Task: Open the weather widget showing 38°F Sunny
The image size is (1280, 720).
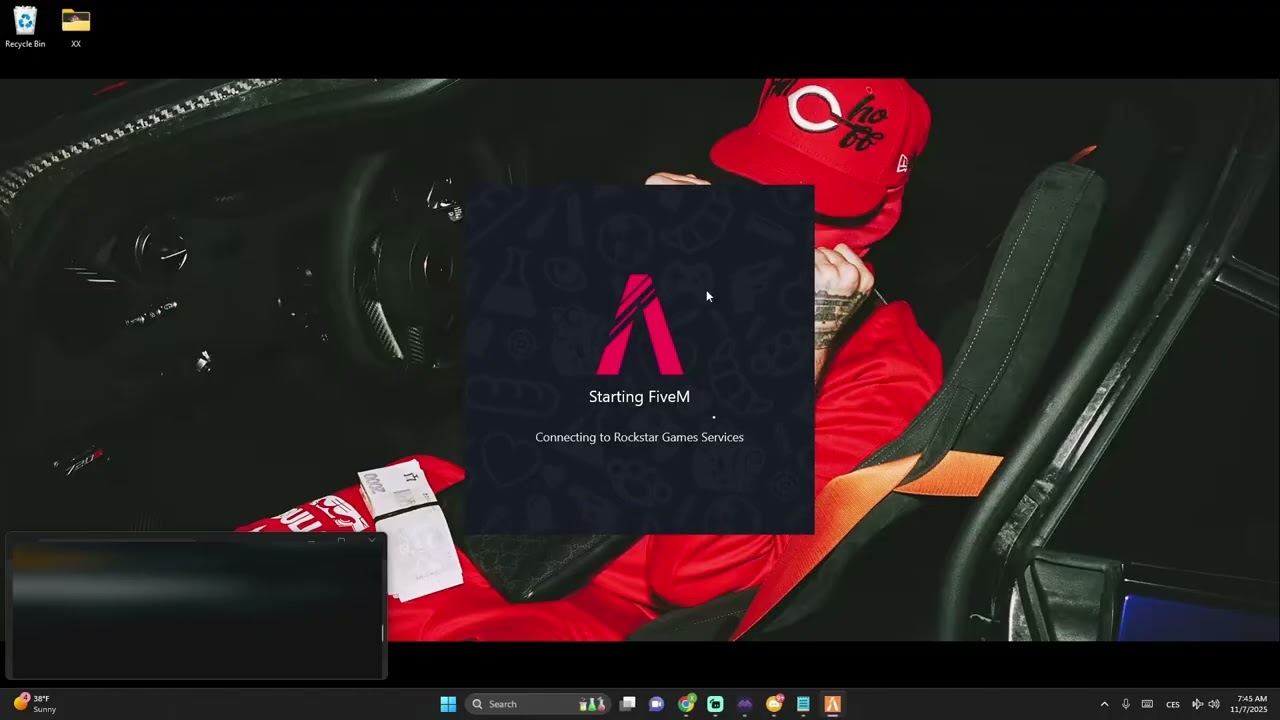Action: coord(34,704)
